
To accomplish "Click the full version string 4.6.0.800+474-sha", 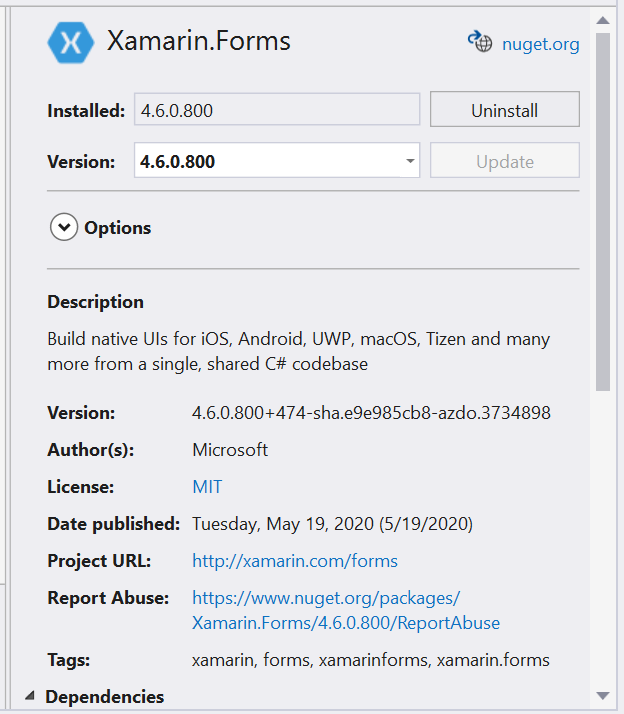I will coord(371,413).
